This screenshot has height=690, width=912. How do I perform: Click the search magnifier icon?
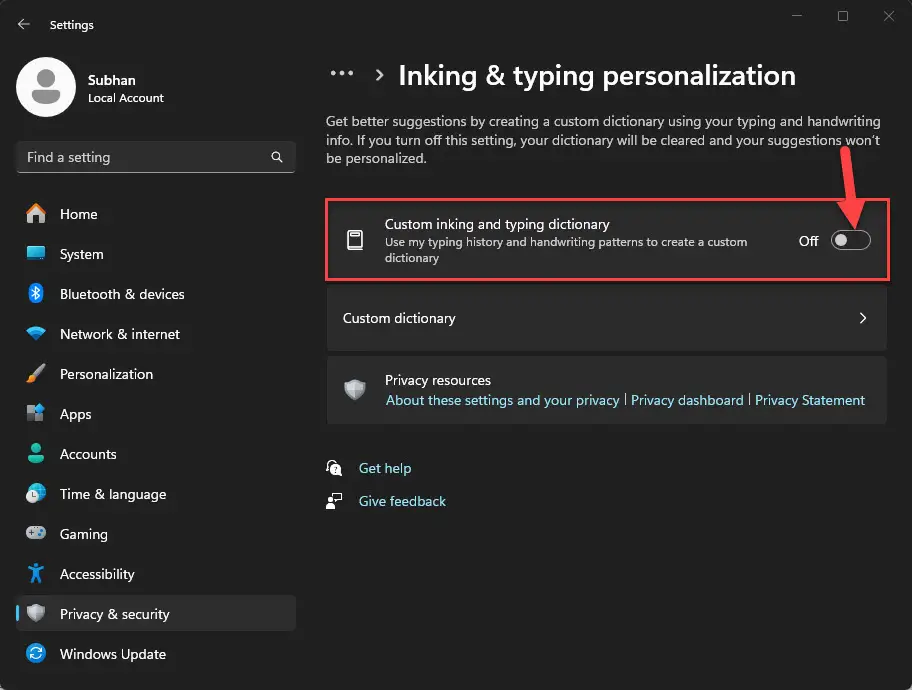coord(277,157)
